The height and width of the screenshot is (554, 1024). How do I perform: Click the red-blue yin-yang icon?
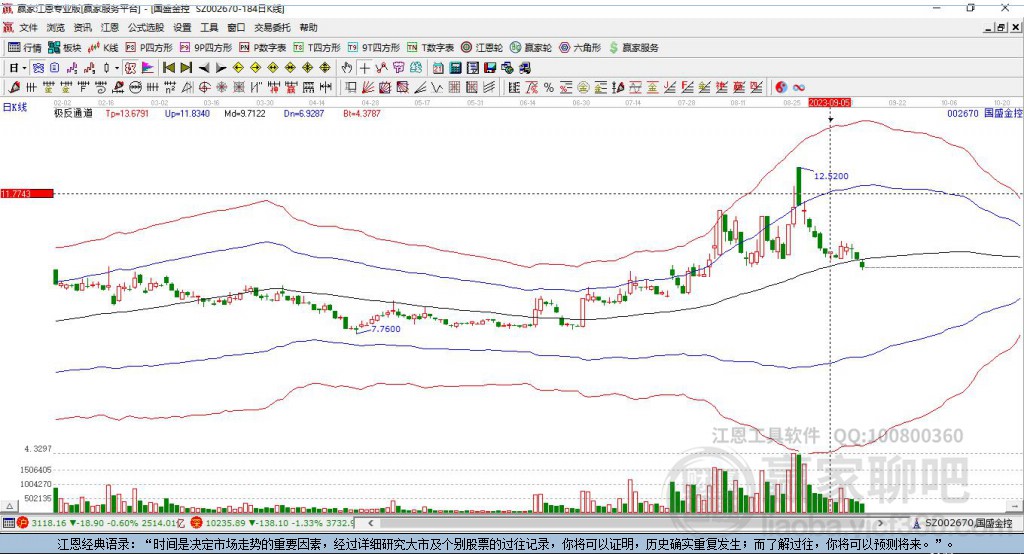[780, 88]
